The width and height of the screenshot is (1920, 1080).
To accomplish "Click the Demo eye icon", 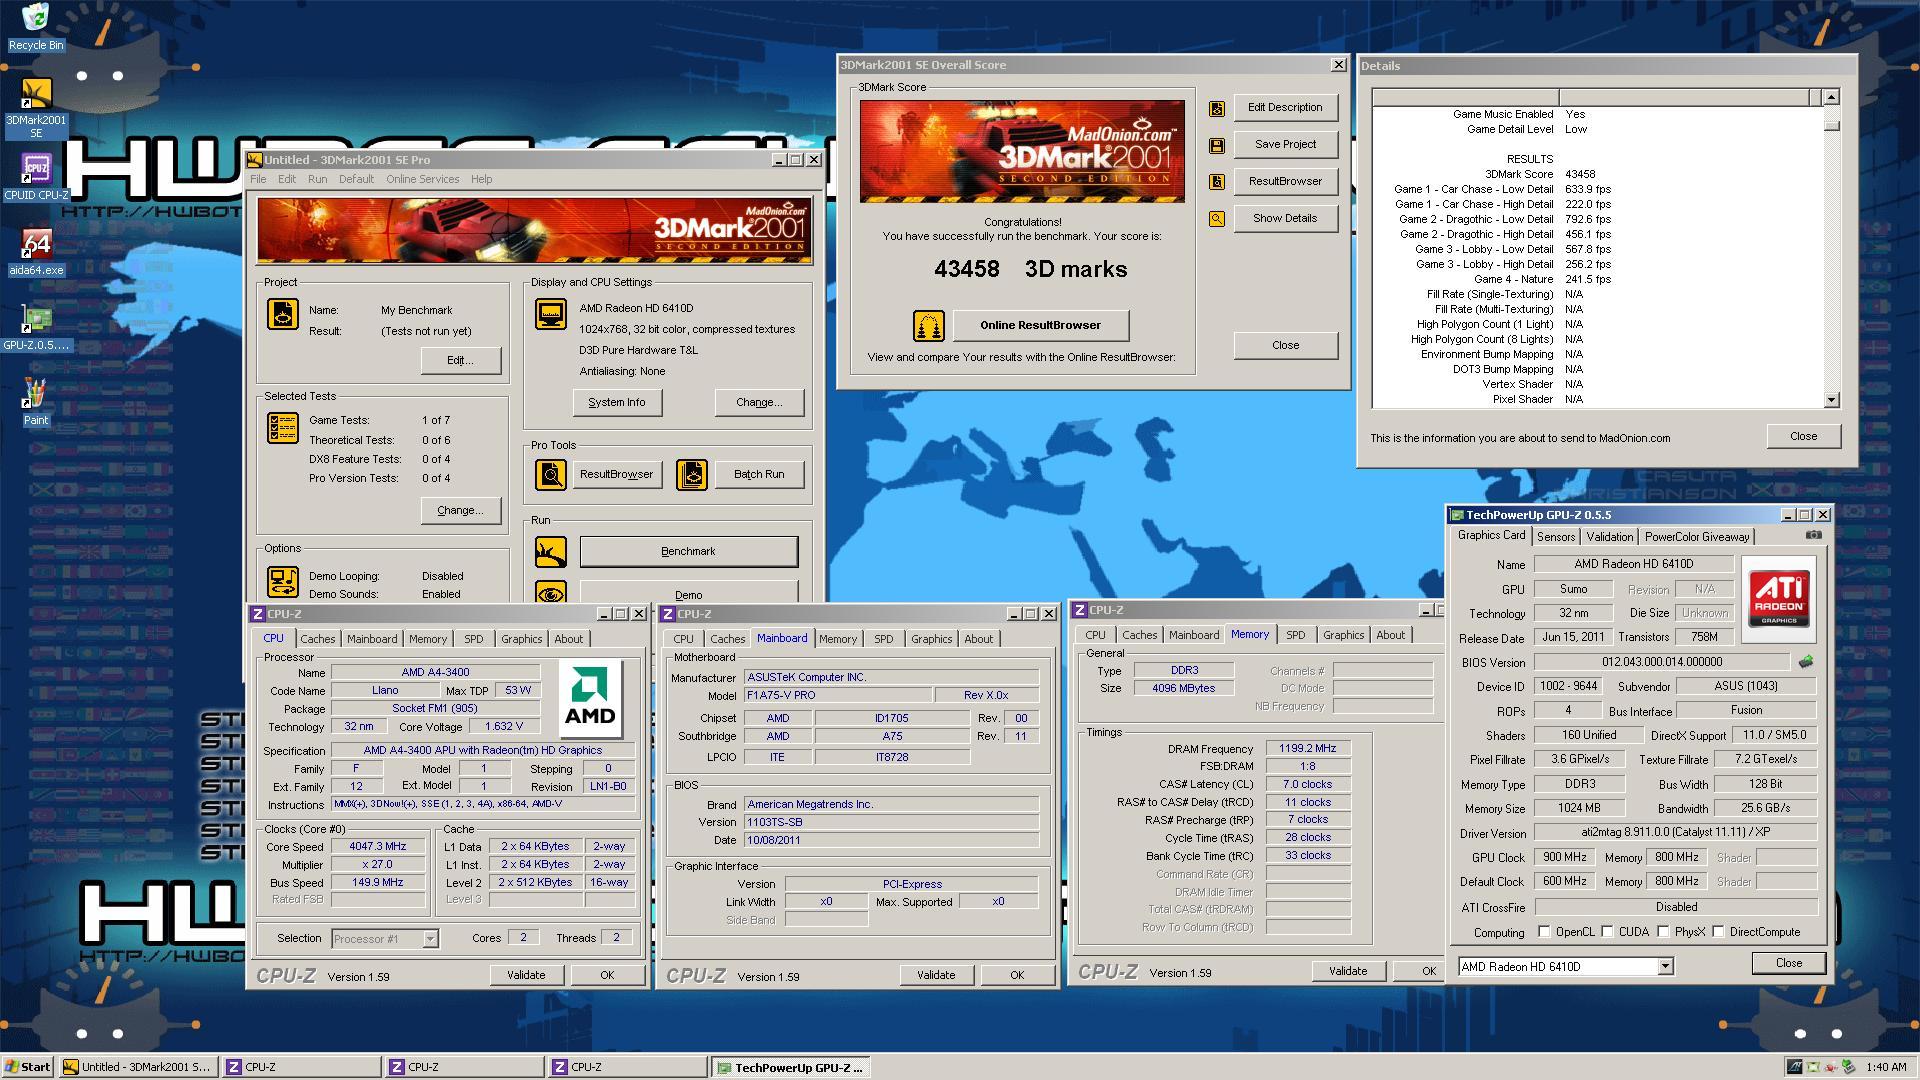I will tap(551, 593).
